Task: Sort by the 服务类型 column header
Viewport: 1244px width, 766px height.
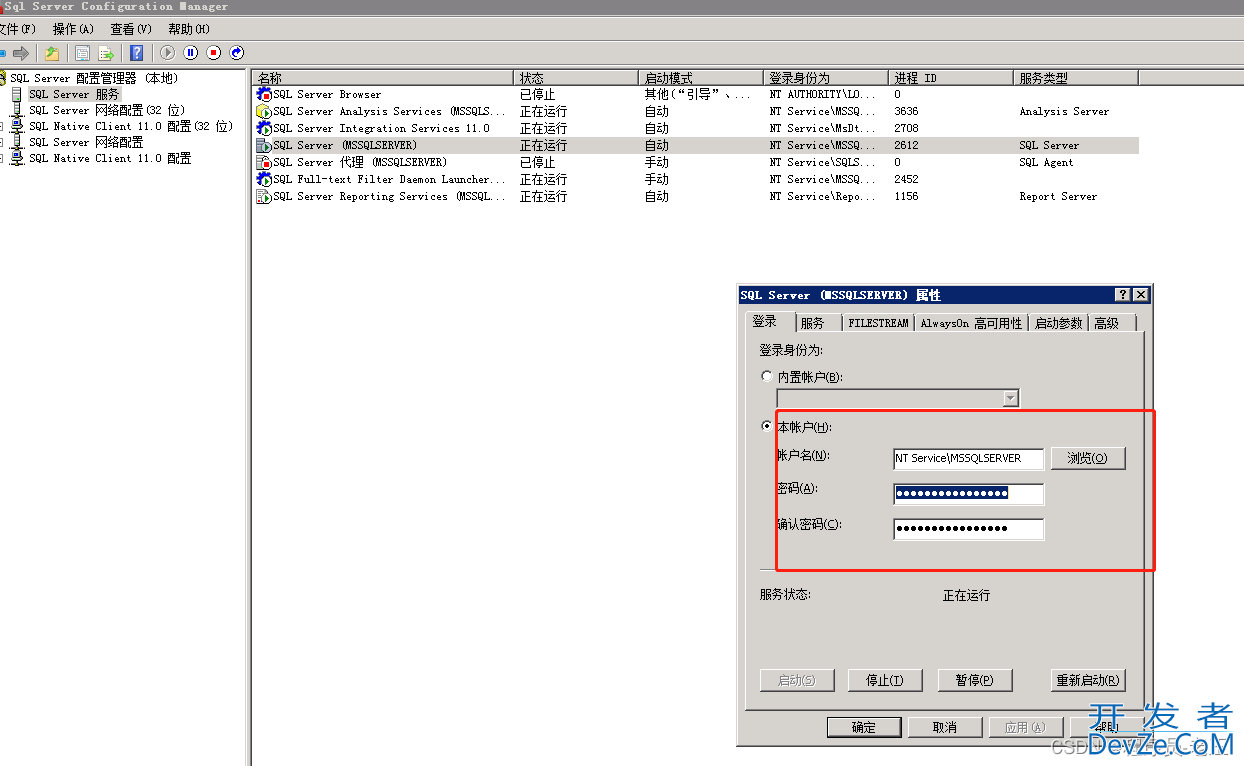Action: pos(1077,77)
